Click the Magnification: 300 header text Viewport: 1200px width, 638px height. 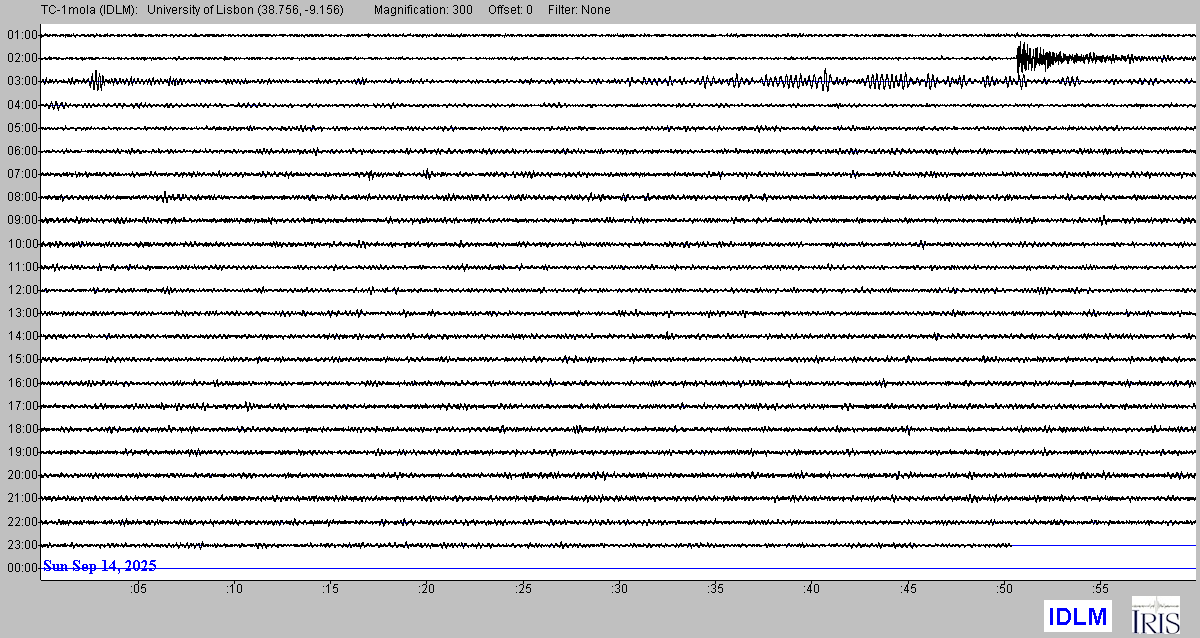pos(423,10)
